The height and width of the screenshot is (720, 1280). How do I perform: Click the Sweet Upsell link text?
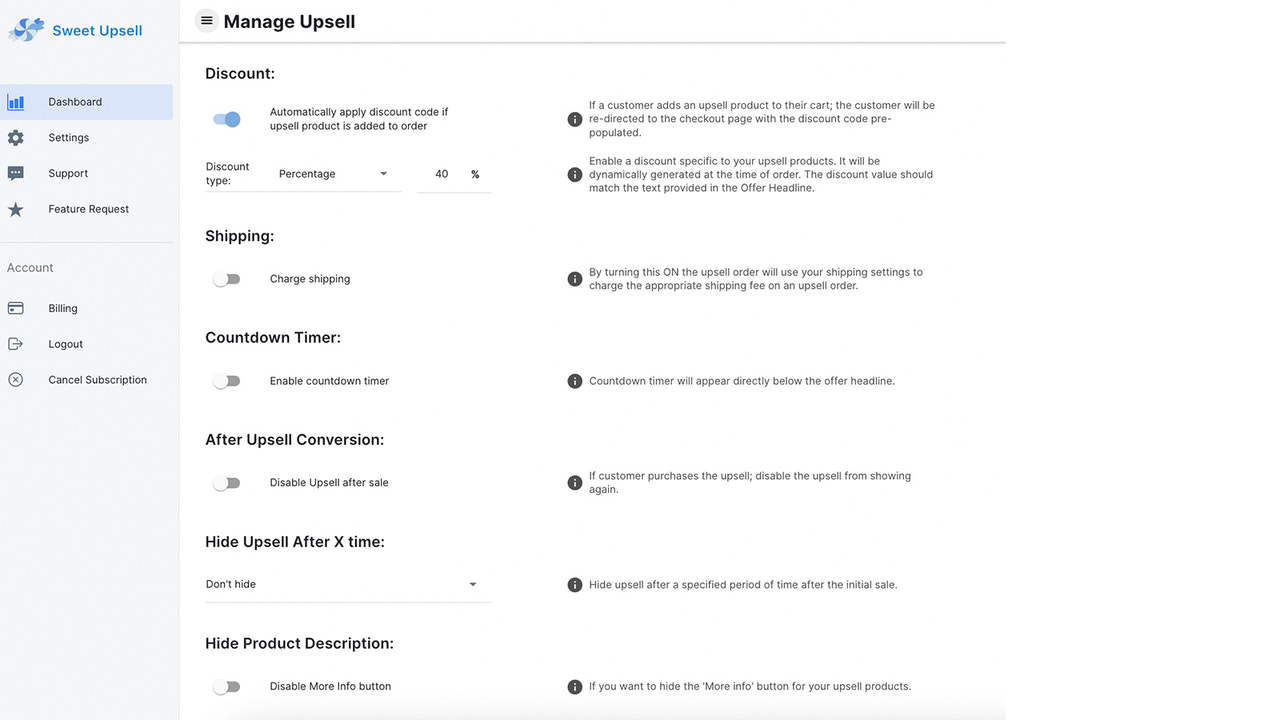(x=97, y=30)
